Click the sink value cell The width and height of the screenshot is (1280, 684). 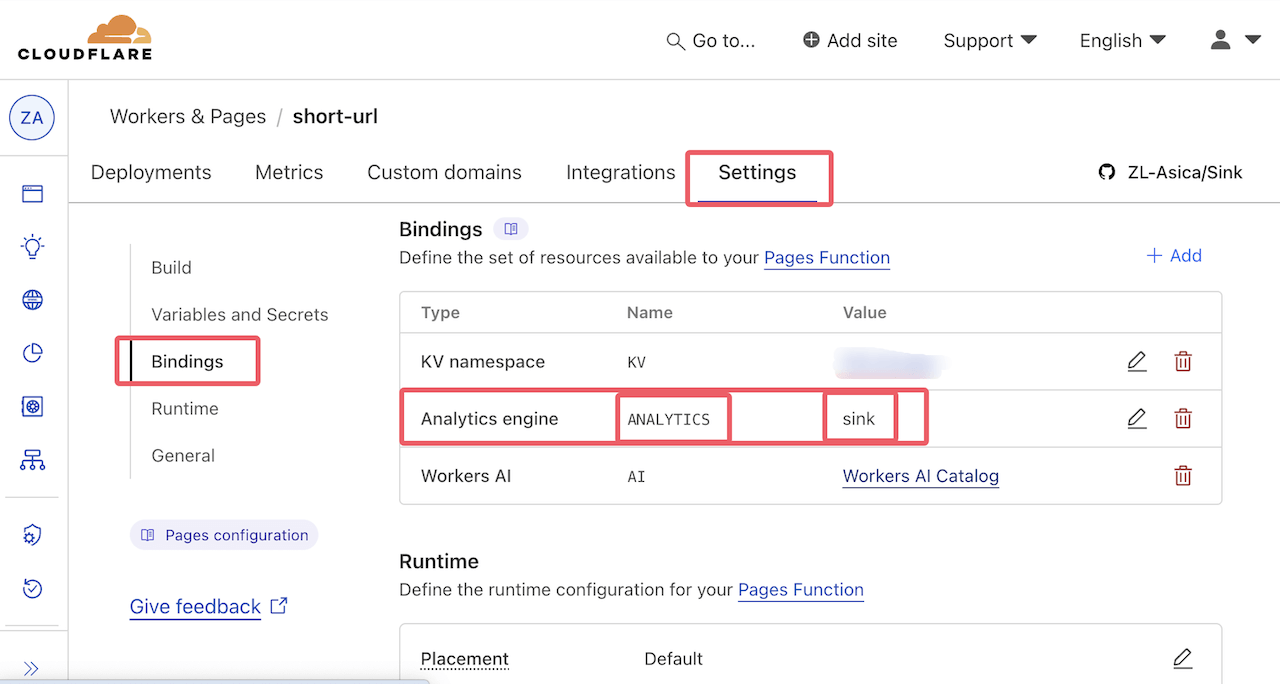click(x=859, y=419)
